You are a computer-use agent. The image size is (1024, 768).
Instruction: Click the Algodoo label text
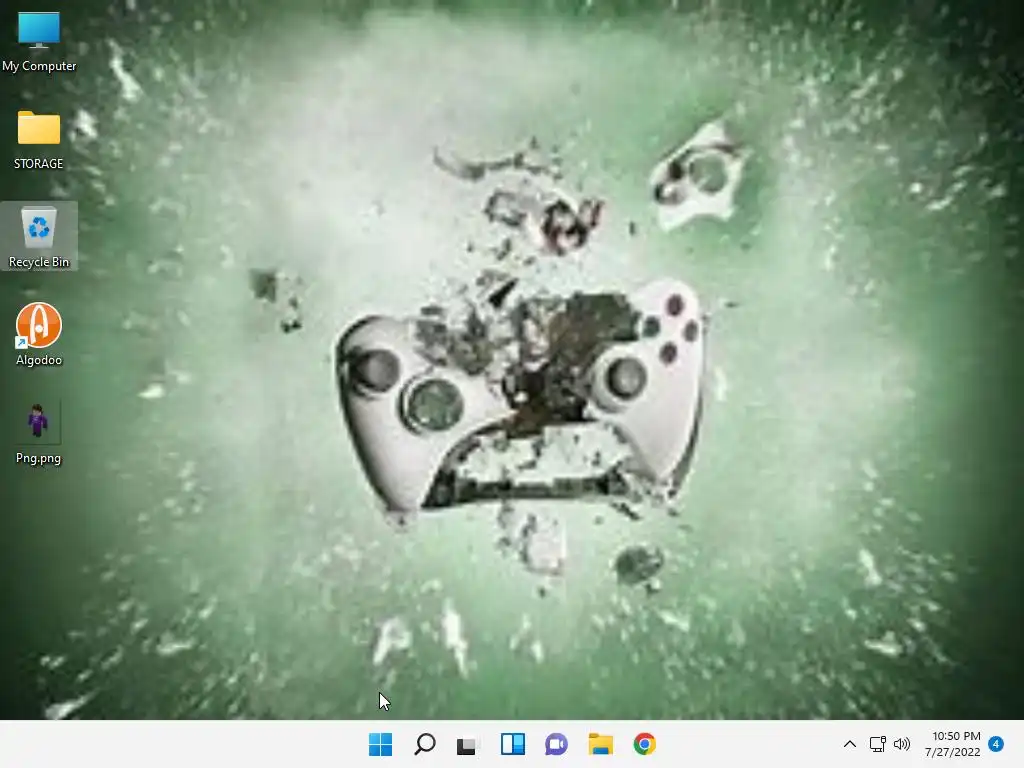point(39,360)
